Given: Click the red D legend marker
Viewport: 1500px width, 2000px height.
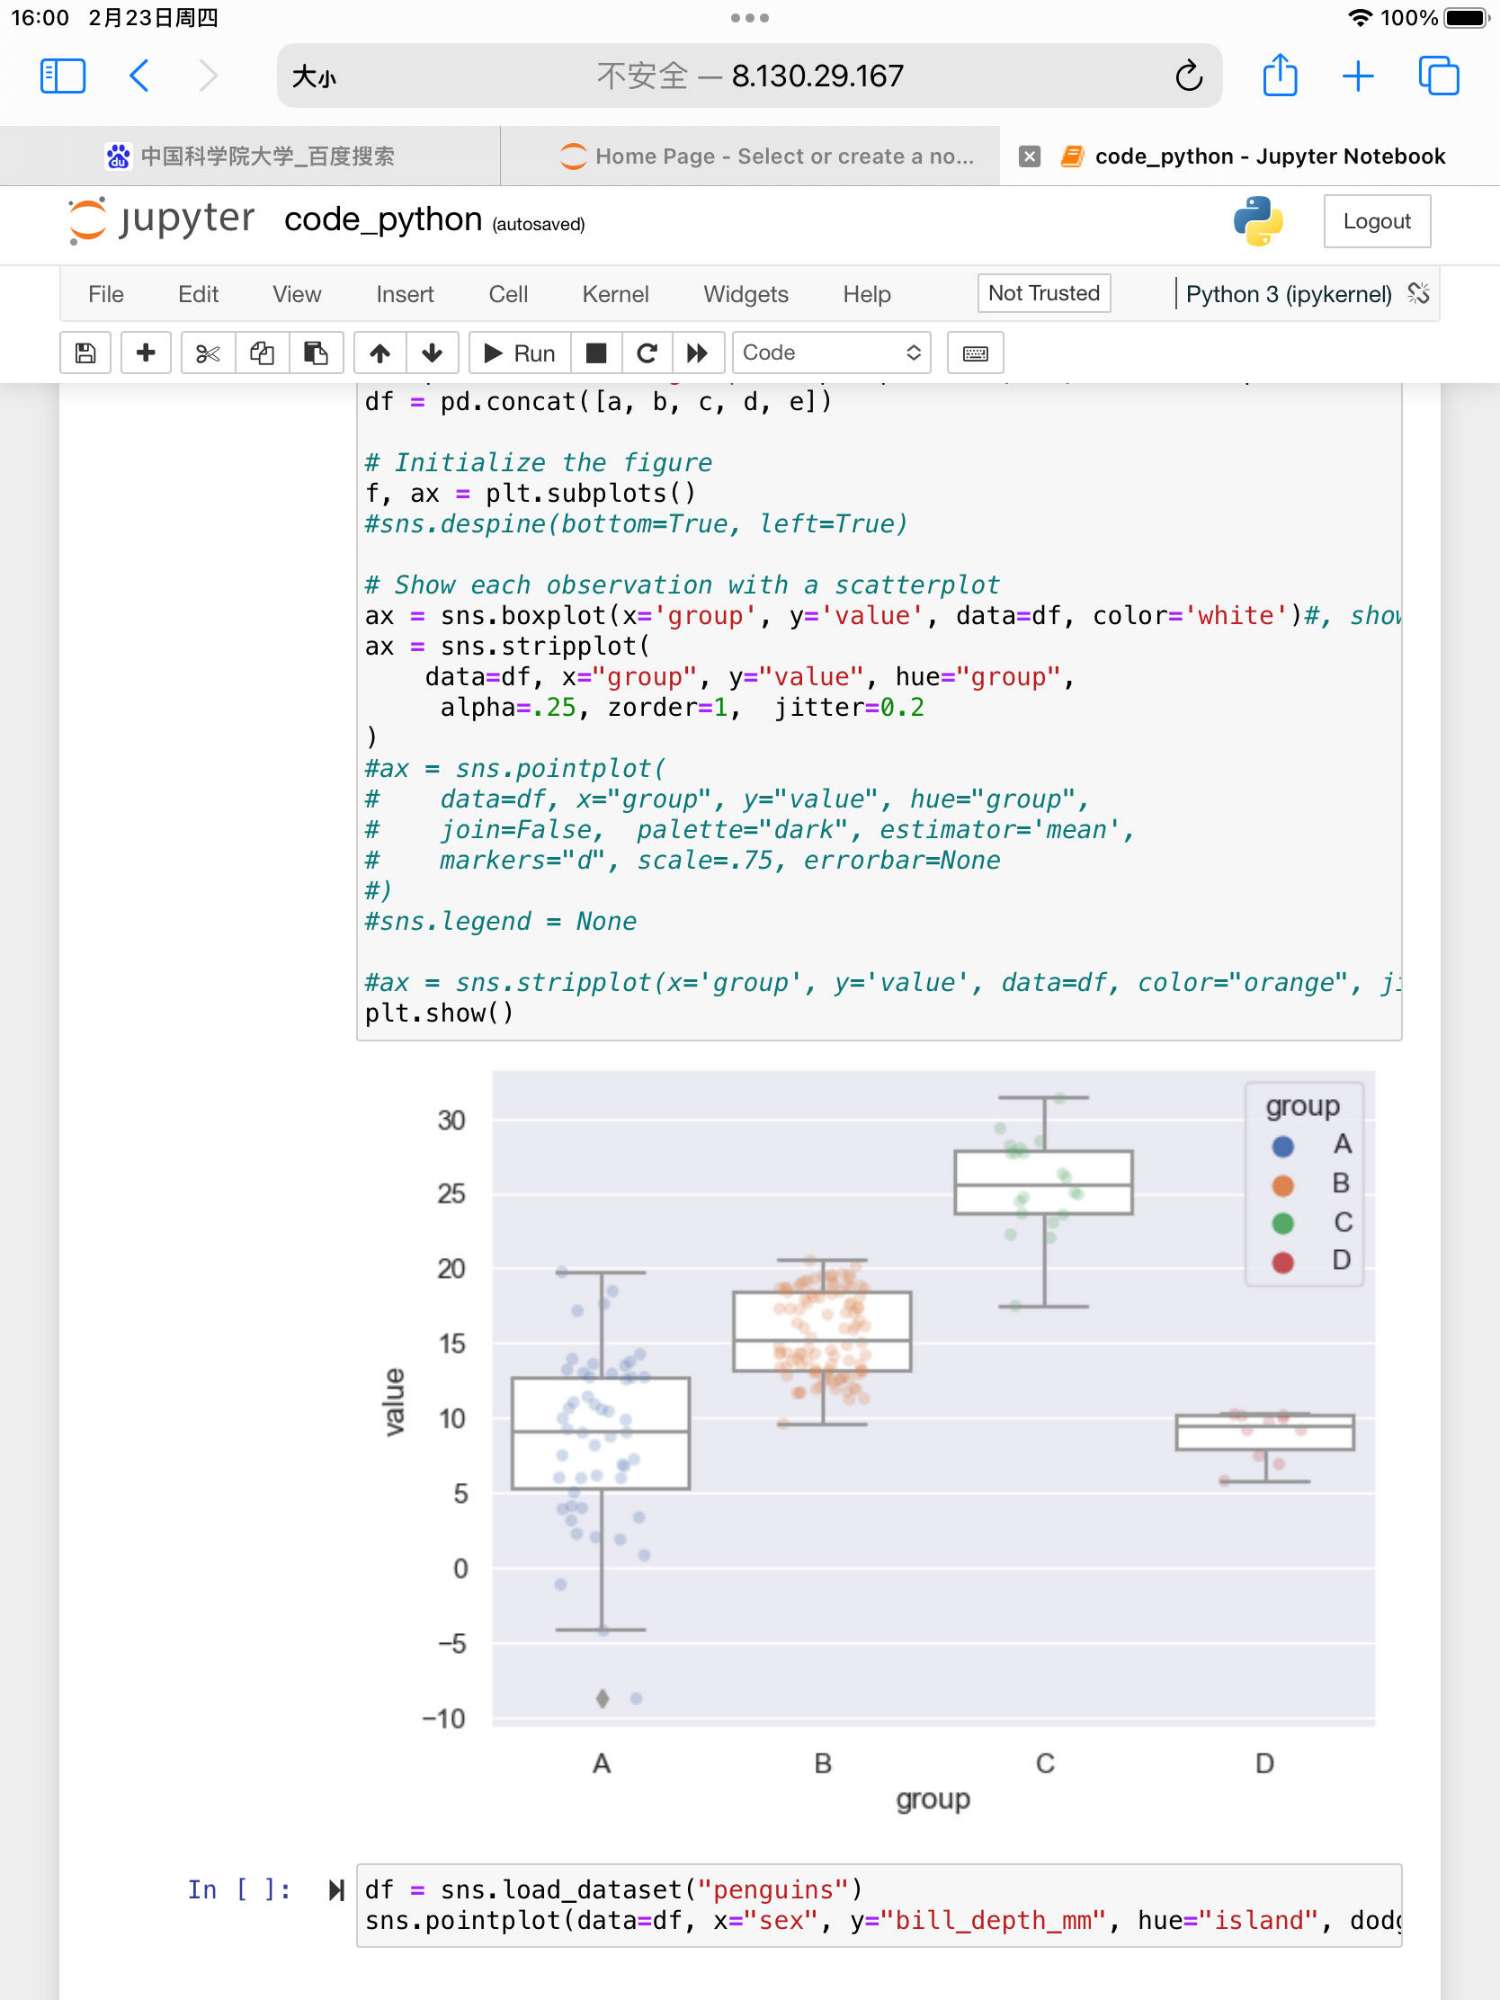Looking at the screenshot, I should click(1283, 1262).
